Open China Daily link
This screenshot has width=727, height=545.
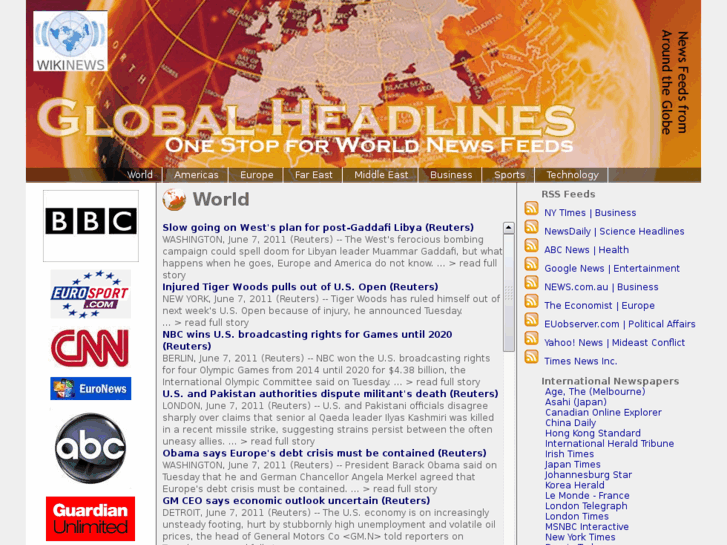[570, 423]
